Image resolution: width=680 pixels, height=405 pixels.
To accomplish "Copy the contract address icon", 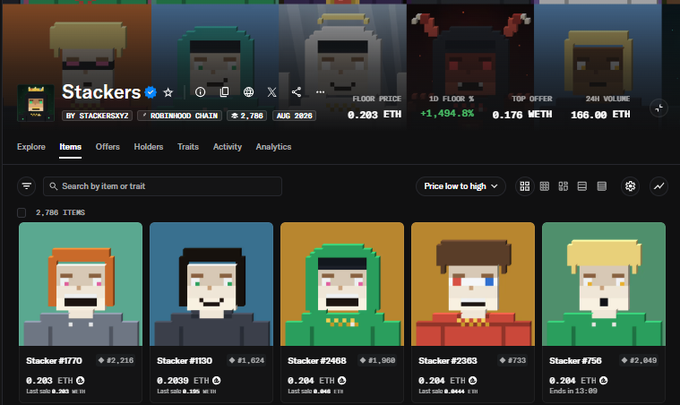I will pyautogui.click(x=224, y=92).
